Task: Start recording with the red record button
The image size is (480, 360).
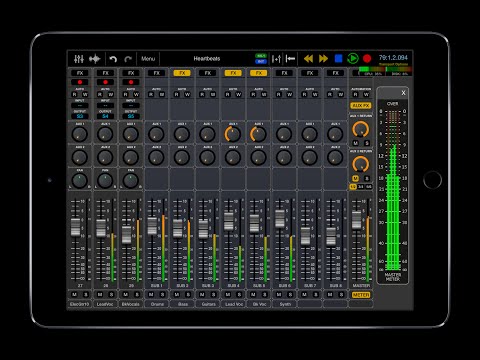Action: (367, 59)
